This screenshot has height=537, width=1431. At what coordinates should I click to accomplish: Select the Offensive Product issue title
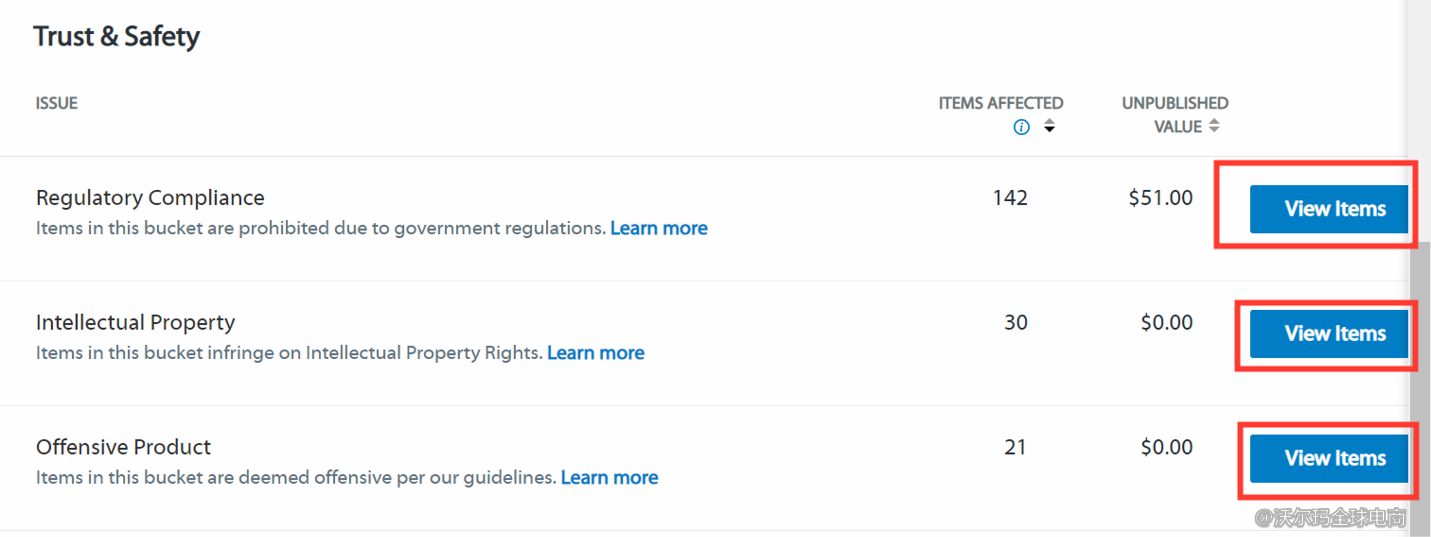coord(124,447)
